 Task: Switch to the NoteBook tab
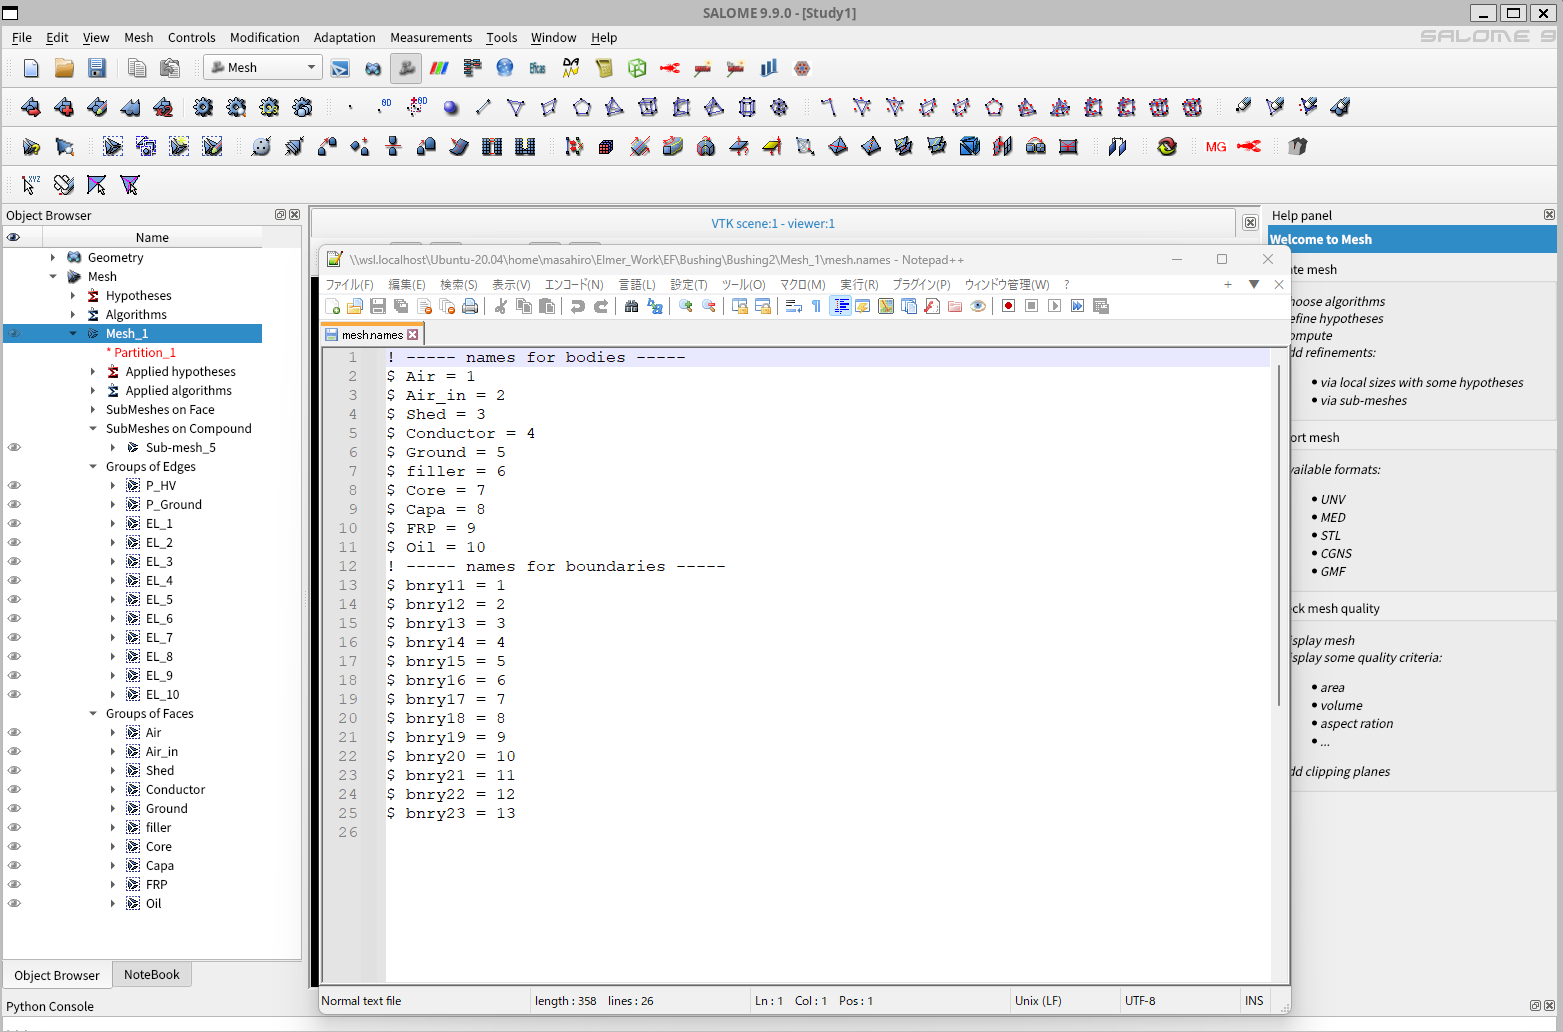(x=151, y=975)
